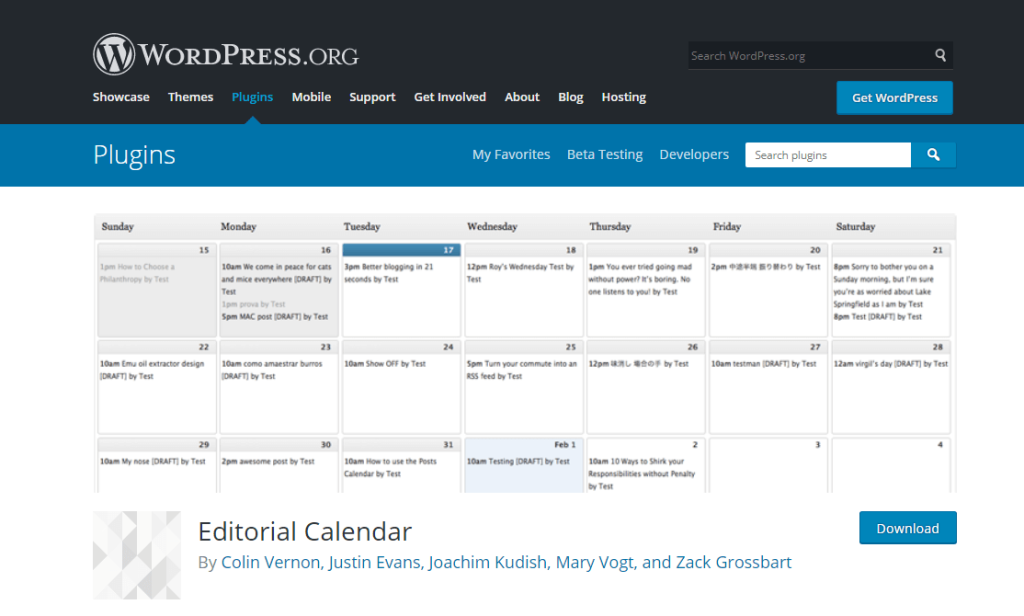This screenshot has height=616, width=1024.
Task: Download the Editorial Calendar plugin
Action: (x=907, y=528)
